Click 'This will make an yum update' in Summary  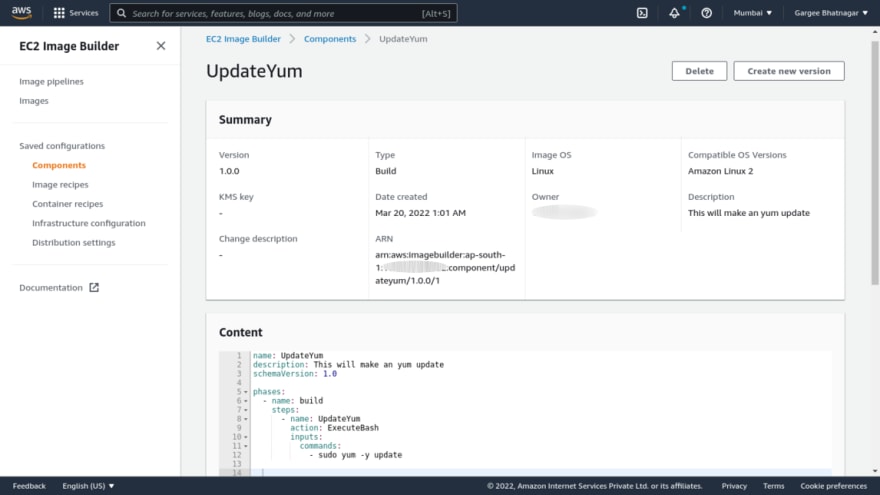point(749,213)
